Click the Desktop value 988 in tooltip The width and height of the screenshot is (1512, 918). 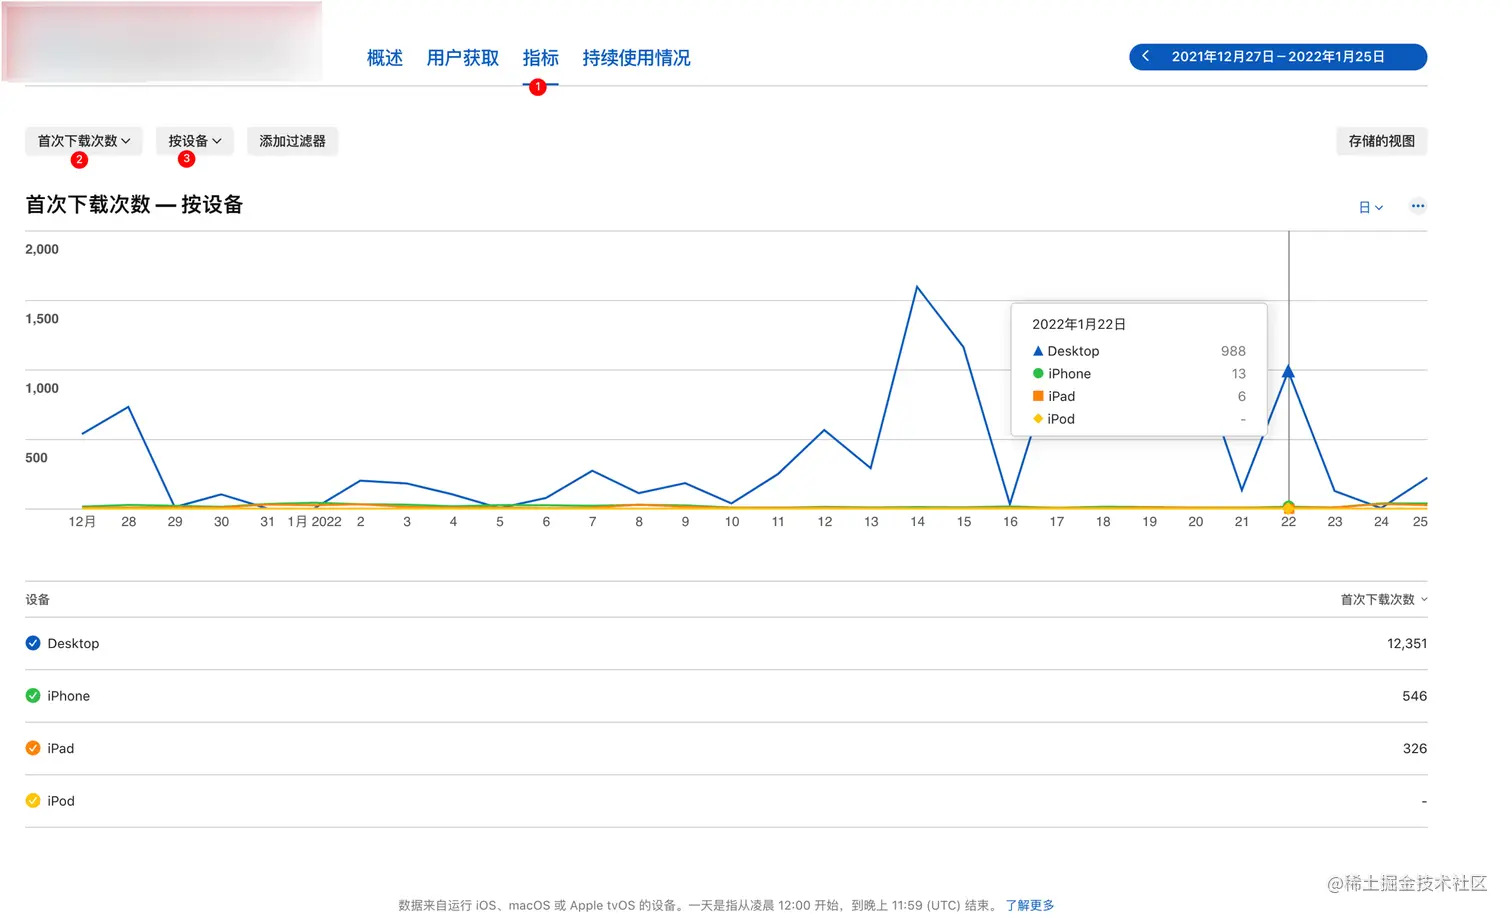pos(1233,351)
